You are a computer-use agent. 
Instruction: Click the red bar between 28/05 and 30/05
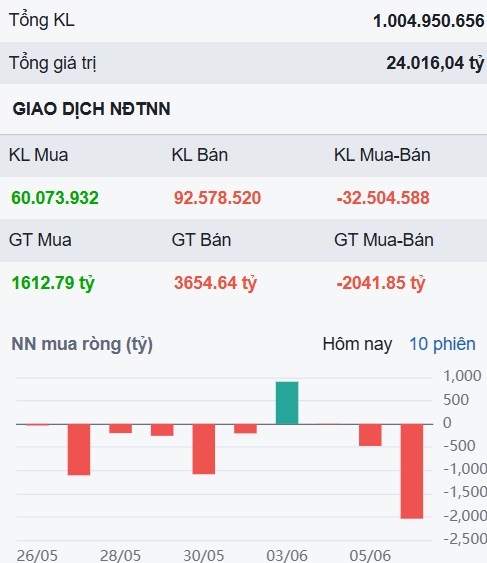click(x=162, y=430)
